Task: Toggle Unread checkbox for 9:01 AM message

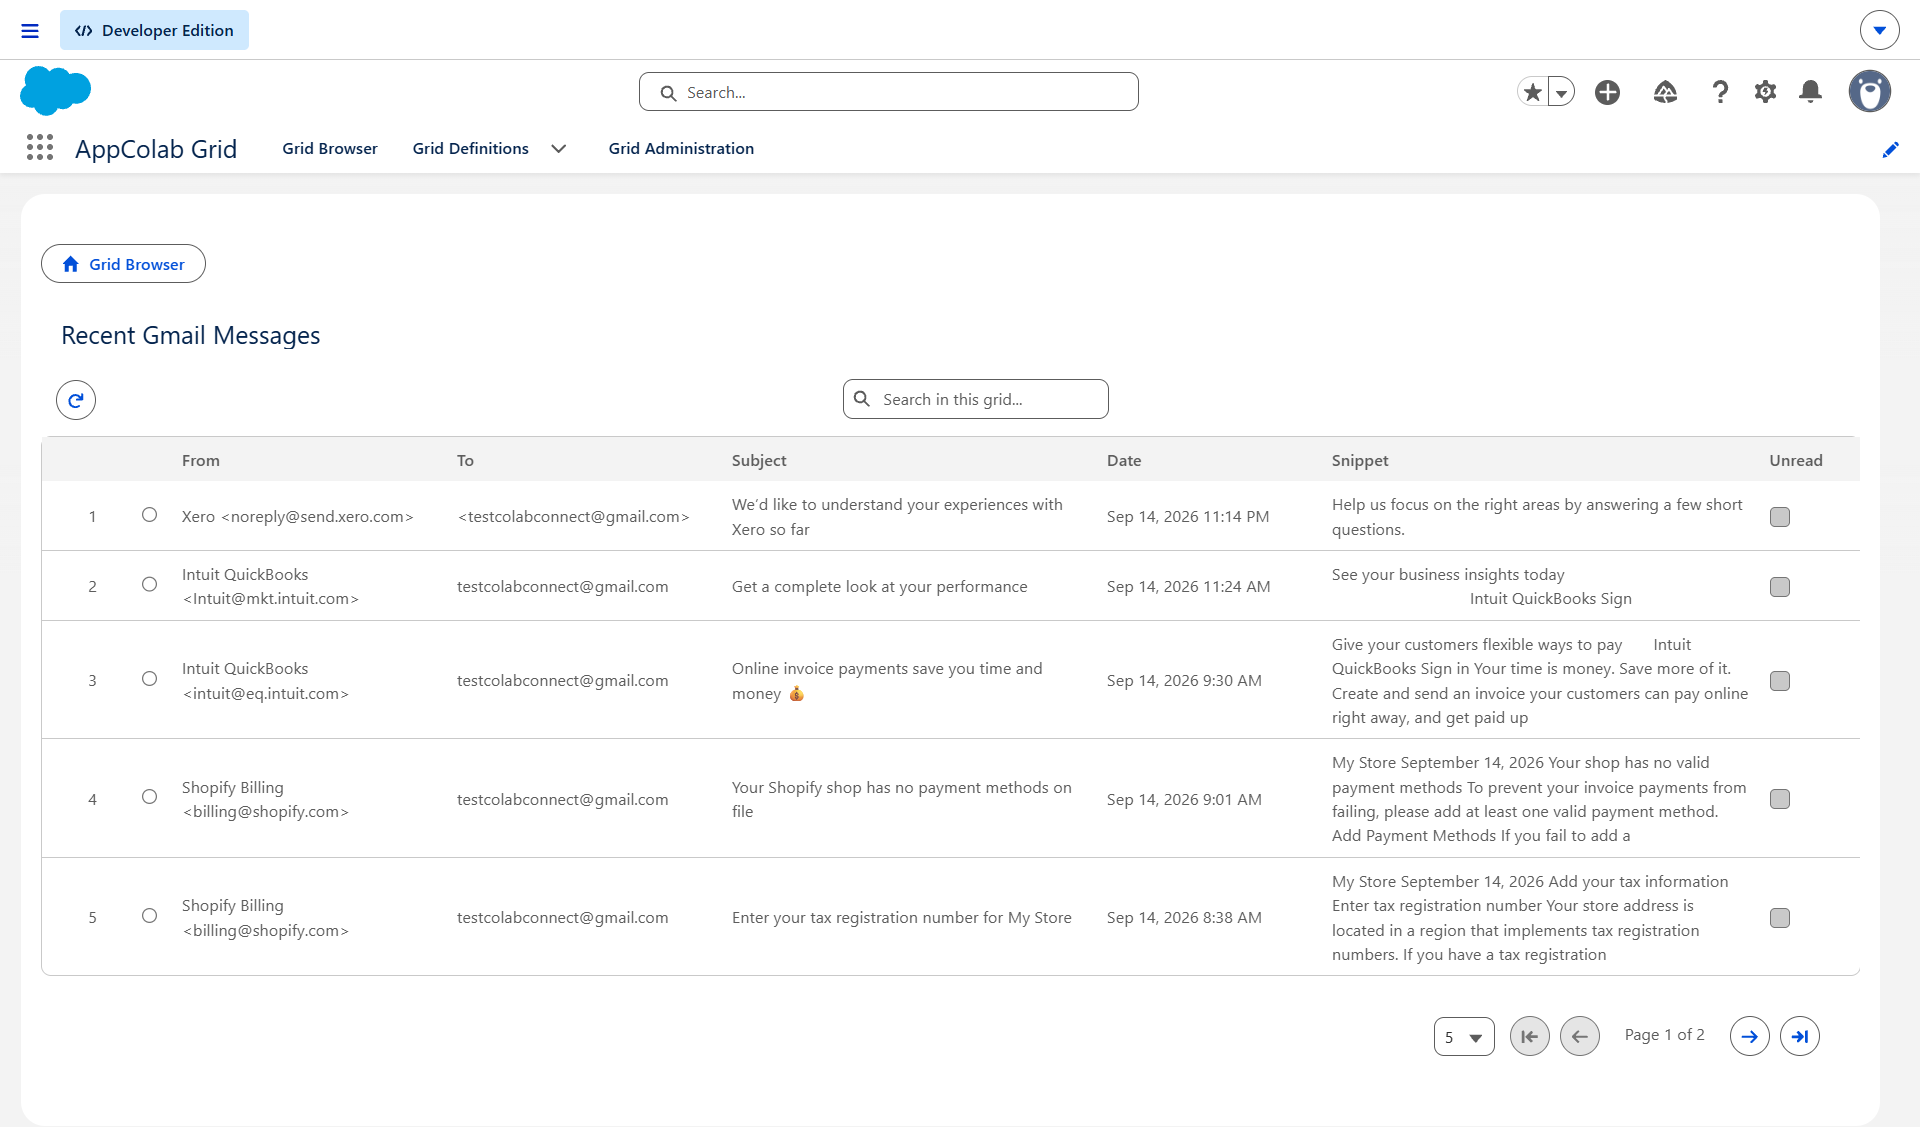Action: pyautogui.click(x=1780, y=799)
